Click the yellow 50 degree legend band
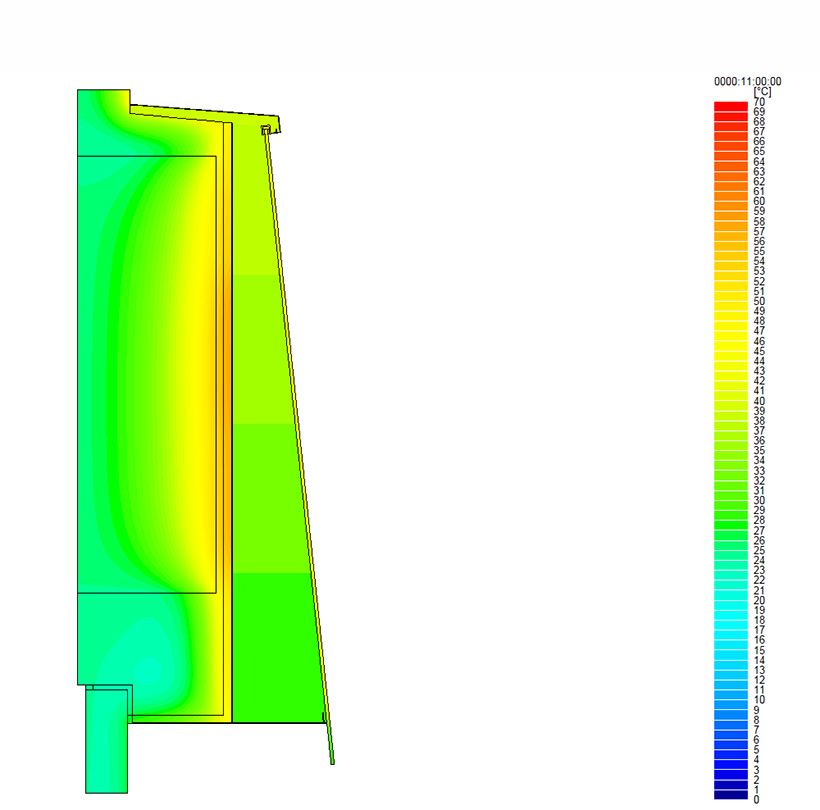 pyautogui.click(x=732, y=302)
